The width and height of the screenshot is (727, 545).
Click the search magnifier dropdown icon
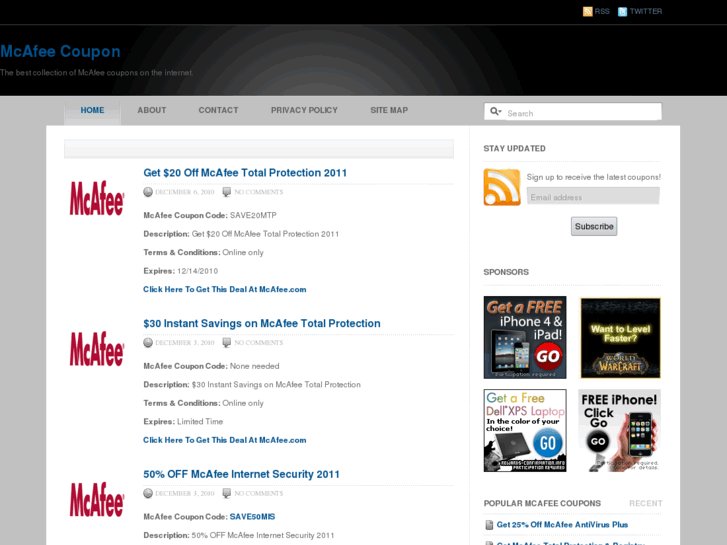(x=496, y=111)
